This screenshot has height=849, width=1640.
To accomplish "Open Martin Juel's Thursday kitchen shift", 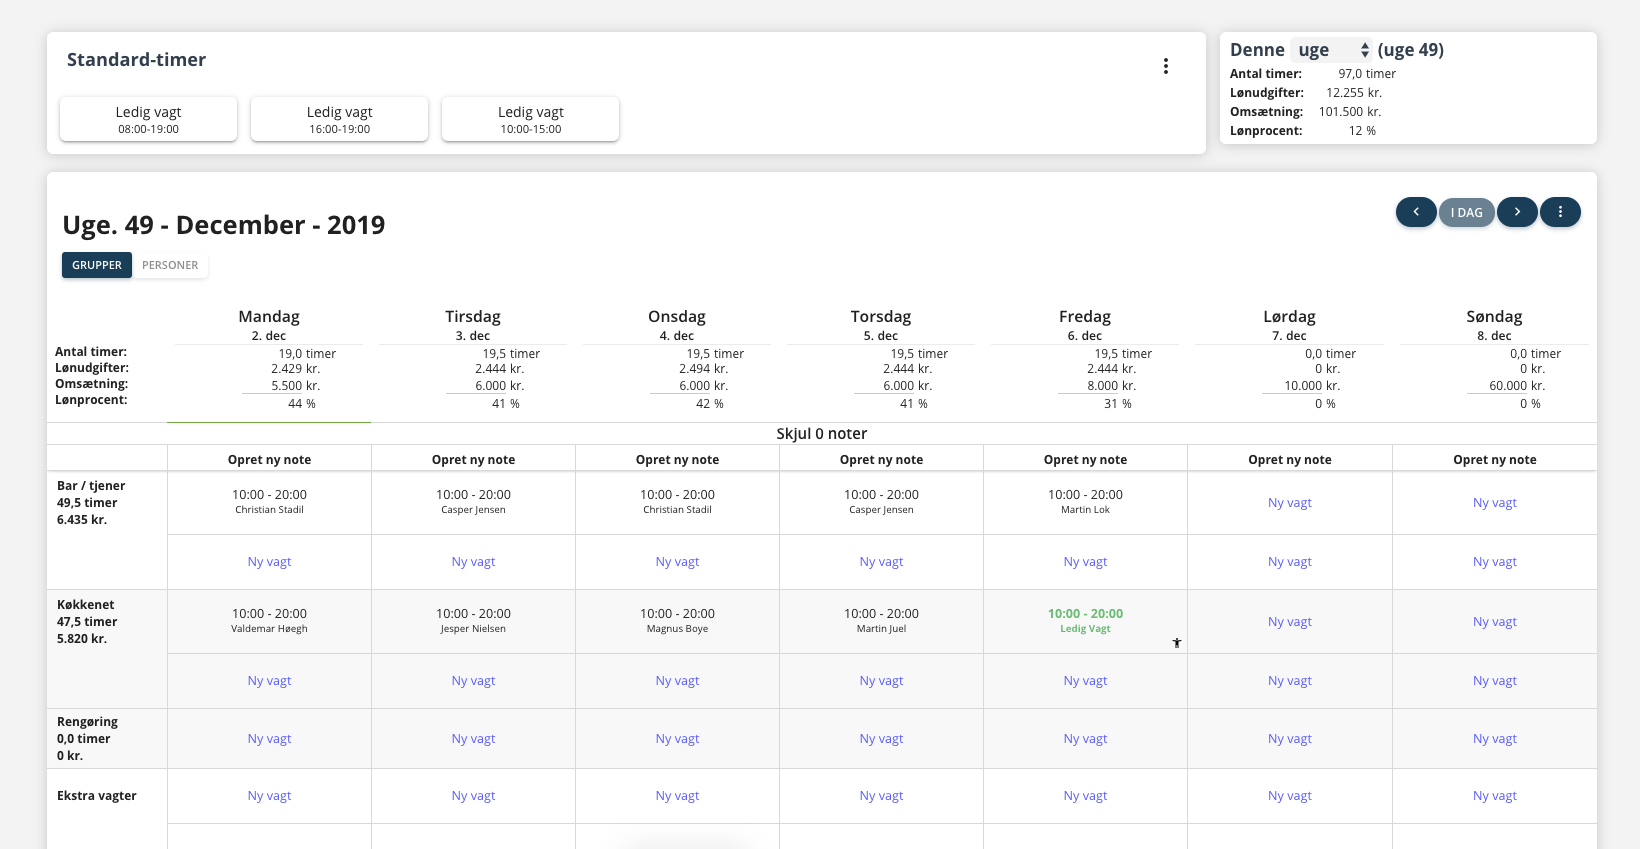I will tap(881, 620).
